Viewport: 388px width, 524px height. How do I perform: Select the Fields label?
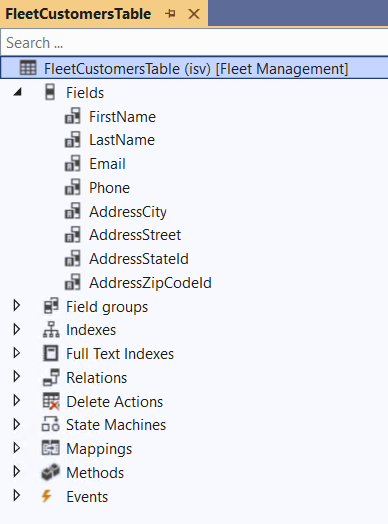click(x=85, y=93)
